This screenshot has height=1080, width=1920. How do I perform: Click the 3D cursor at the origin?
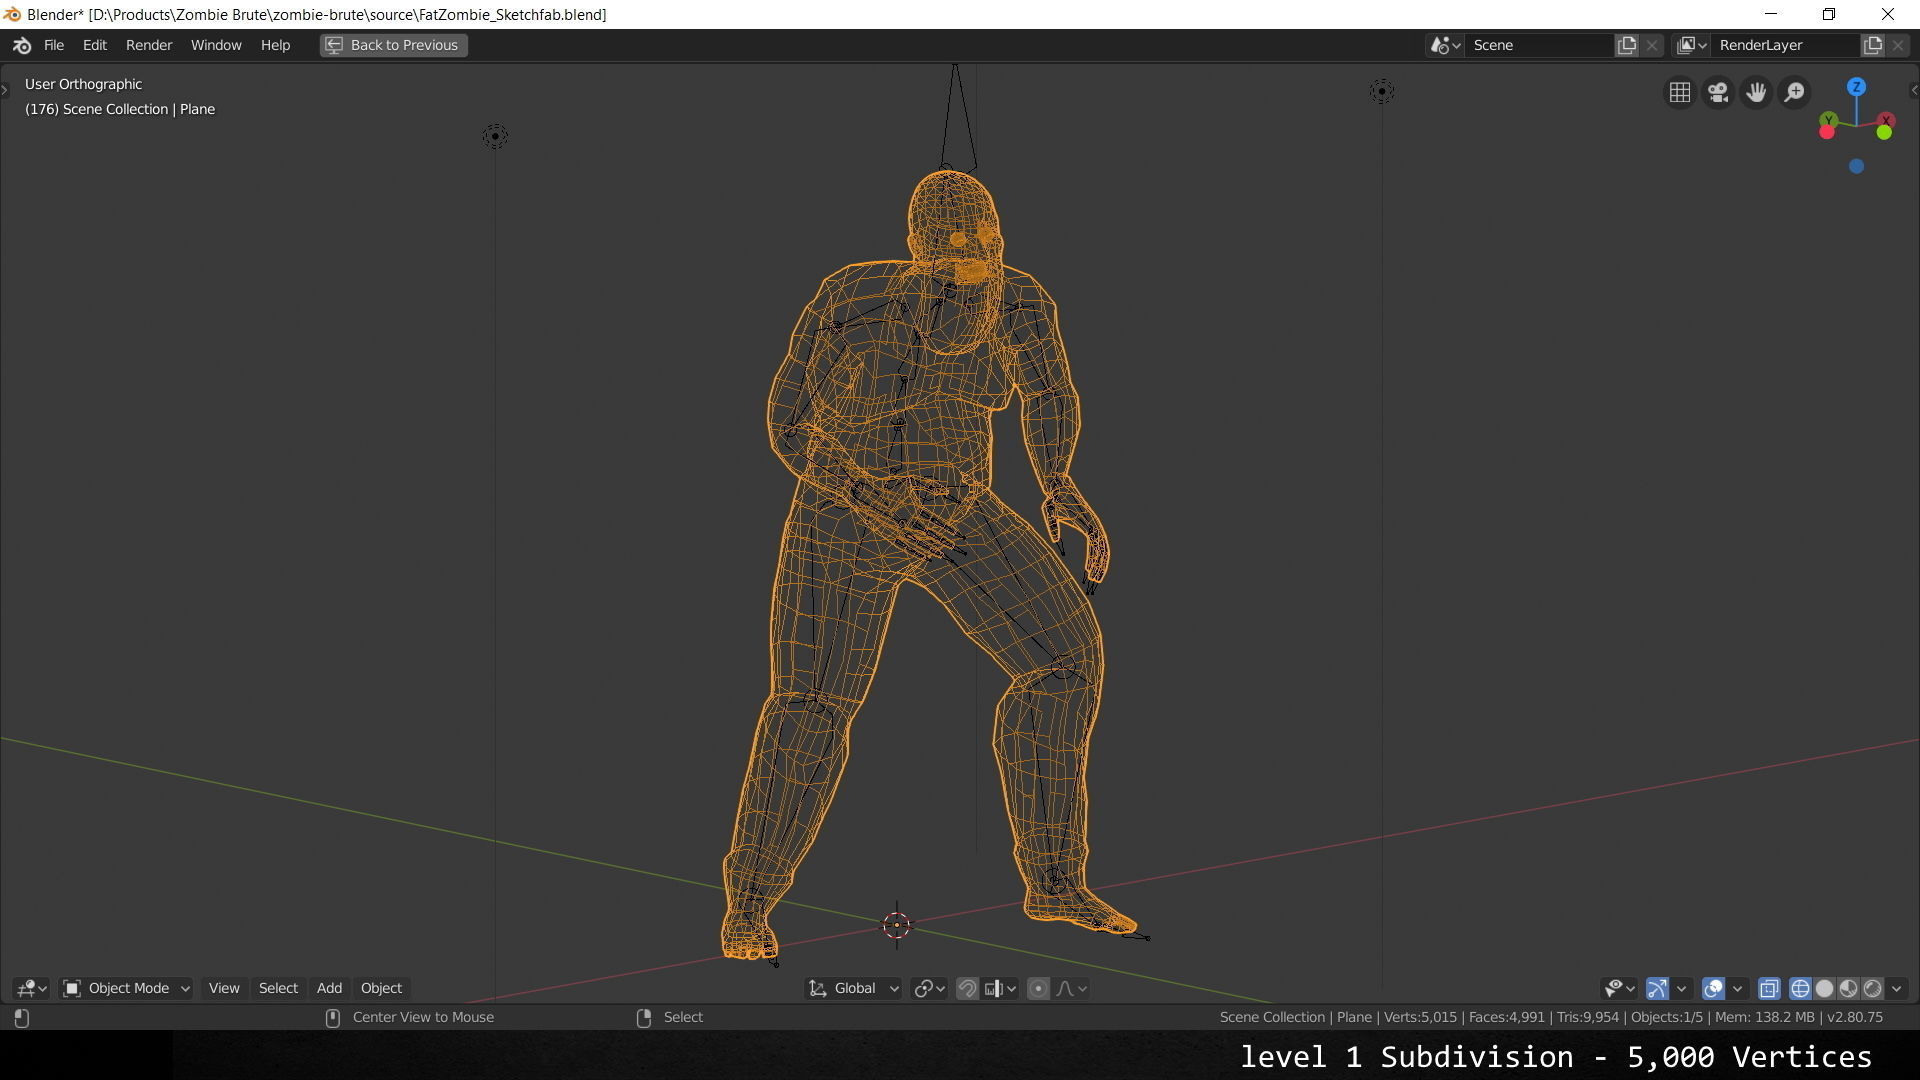click(896, 925)
